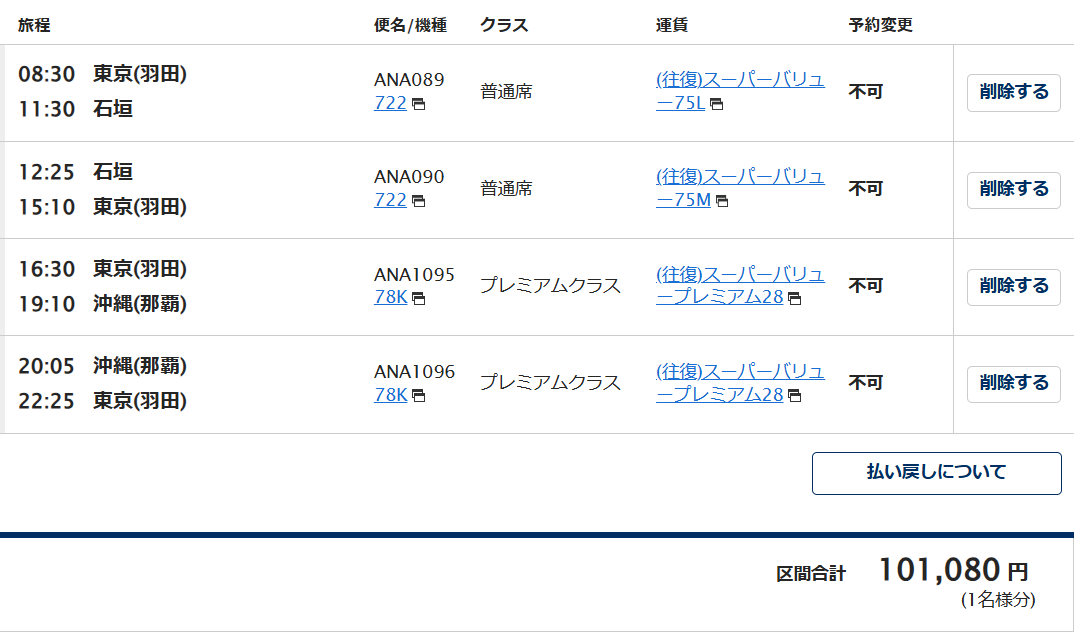Open popup icon beside ANA089 aircraft 722
Viewport: 1089px width, 637px height.
(x=418, y=104)
